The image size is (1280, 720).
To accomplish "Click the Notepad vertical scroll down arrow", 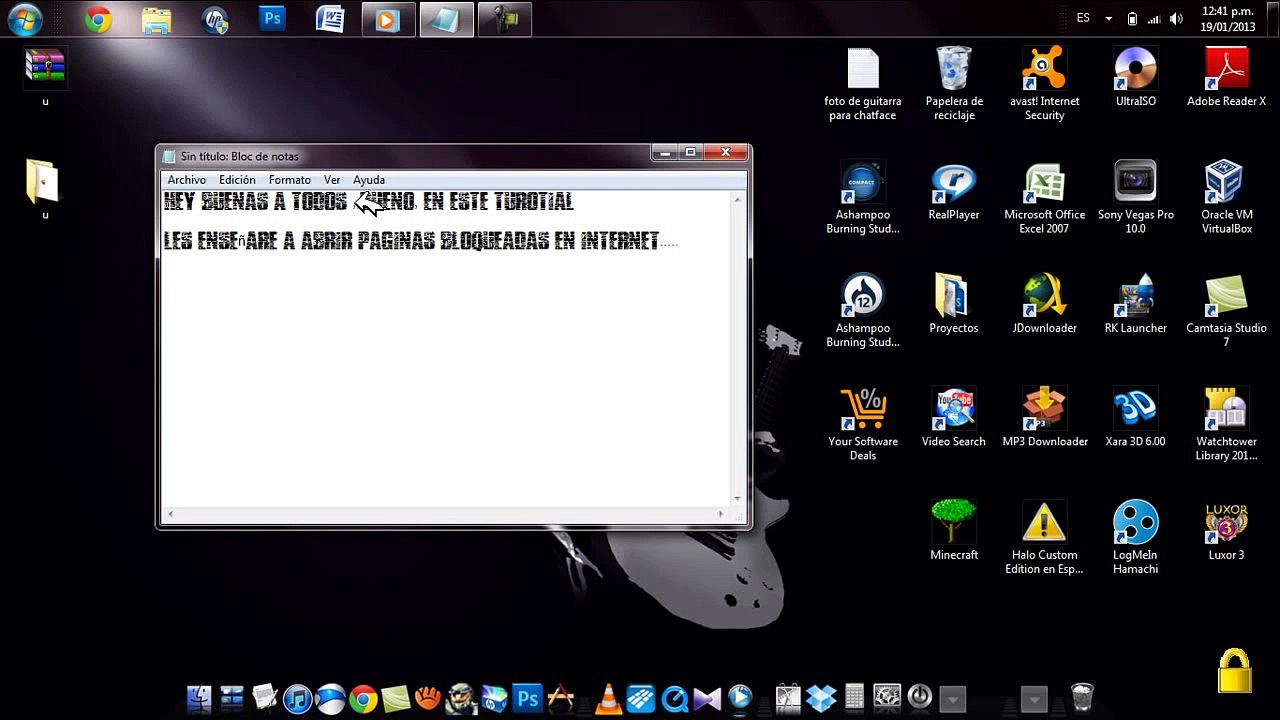I will click(x=738, y=498).
